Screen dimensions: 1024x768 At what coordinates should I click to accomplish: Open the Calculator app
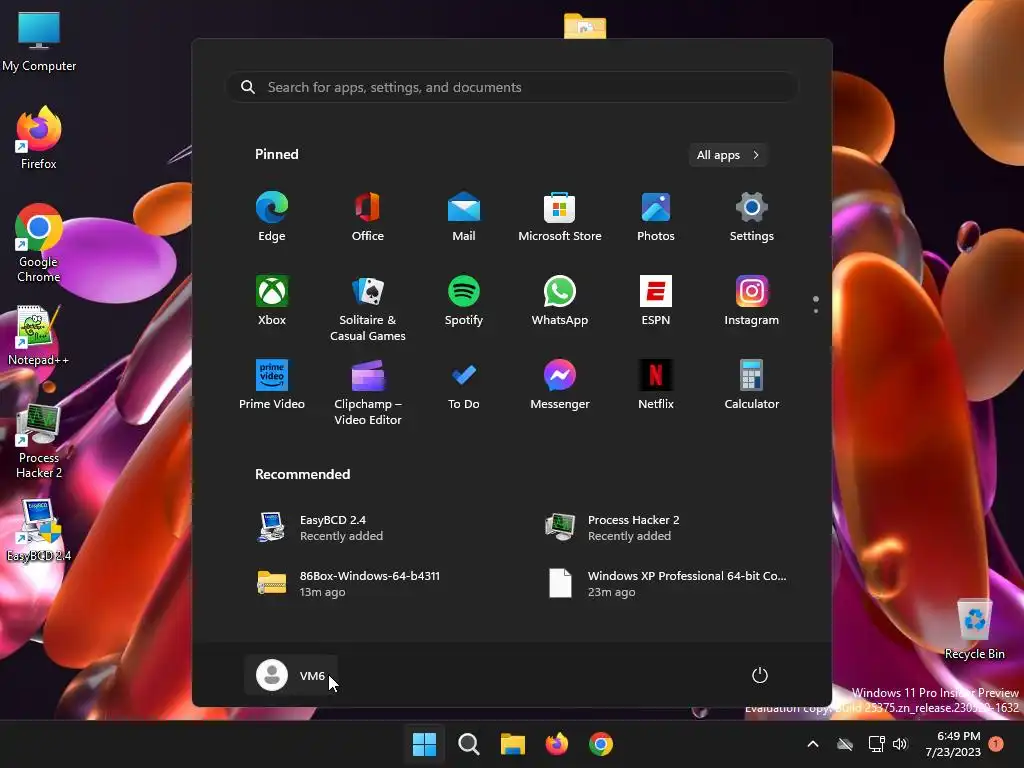[752, 385]
